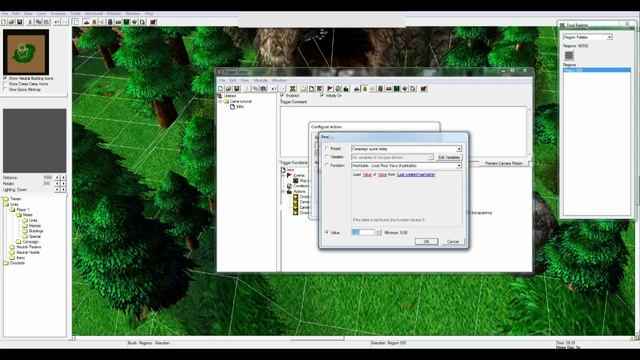
Task: Click Undo icon in Trigger Editor toolbar
Action: tap(274, 89)
